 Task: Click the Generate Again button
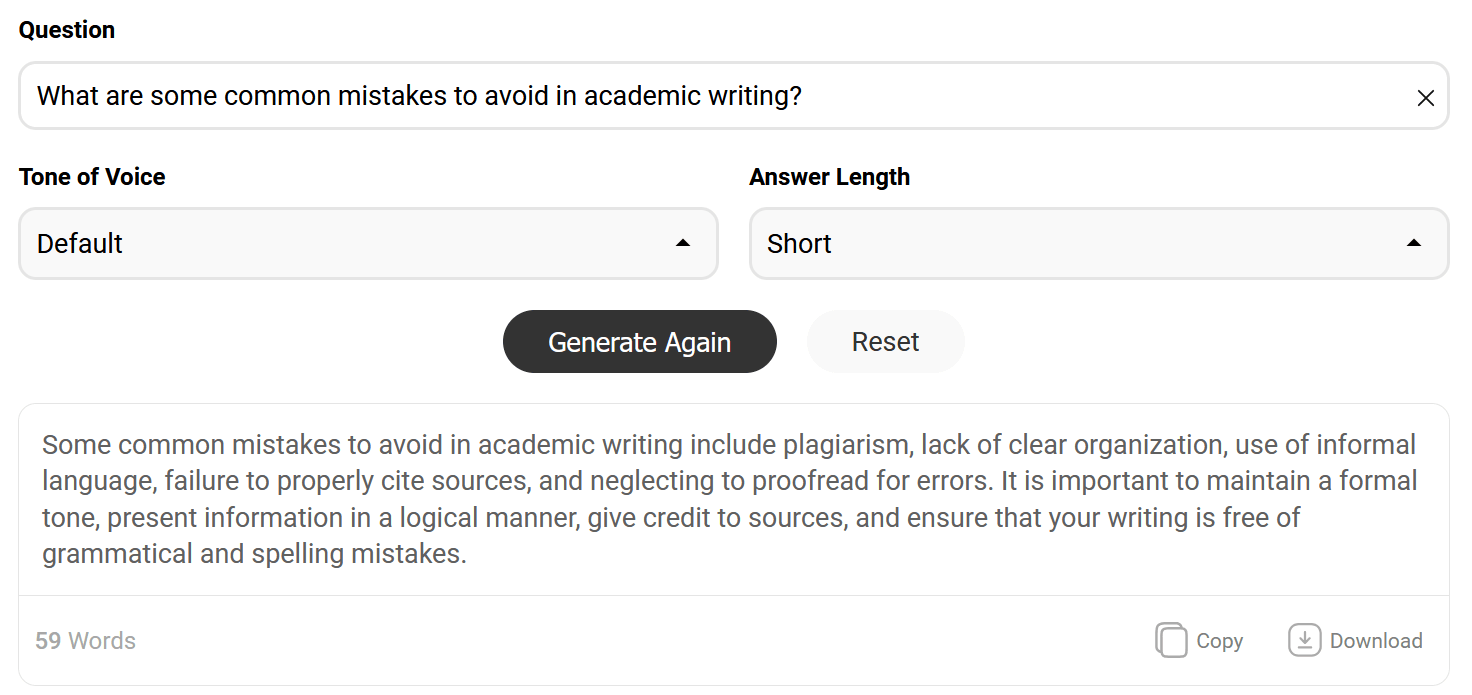click(x=639, y=342)
